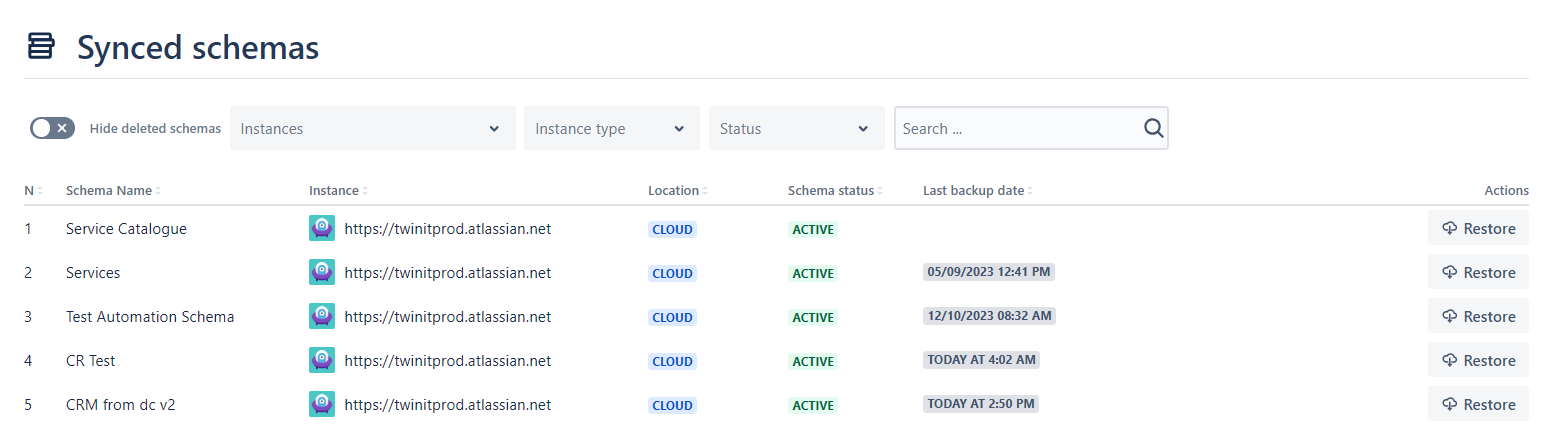Restore the Services schema
Viewport: 1552px width, 430px height.
click(1478, 272)
